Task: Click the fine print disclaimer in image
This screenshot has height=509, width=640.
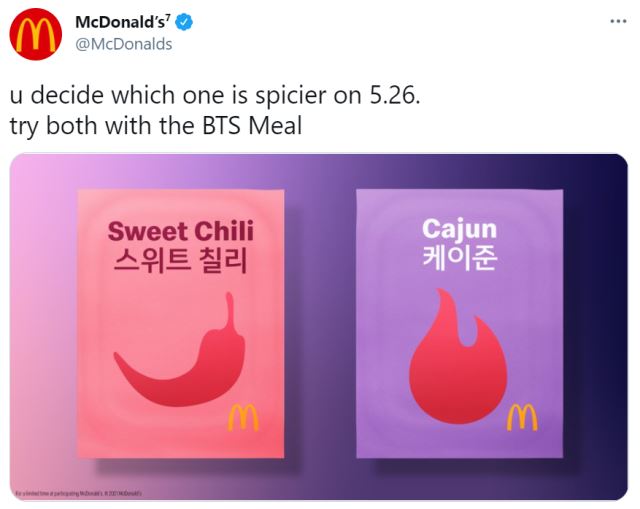Action: tap(78, 493)
